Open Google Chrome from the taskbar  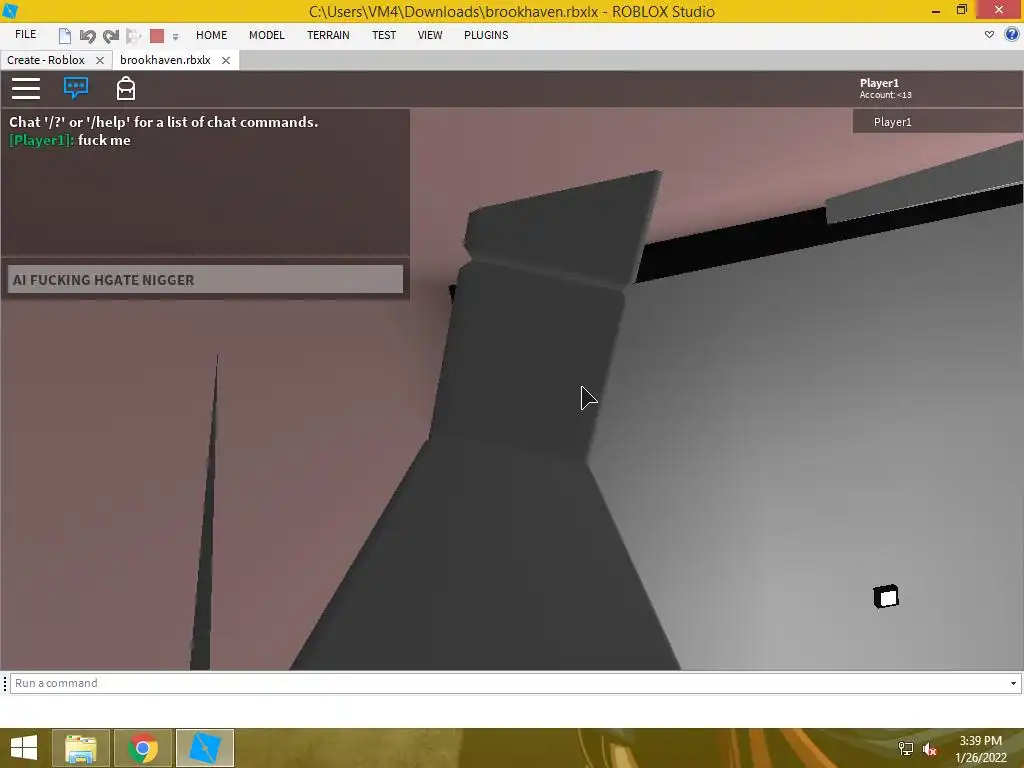click(x=143, y=748)
